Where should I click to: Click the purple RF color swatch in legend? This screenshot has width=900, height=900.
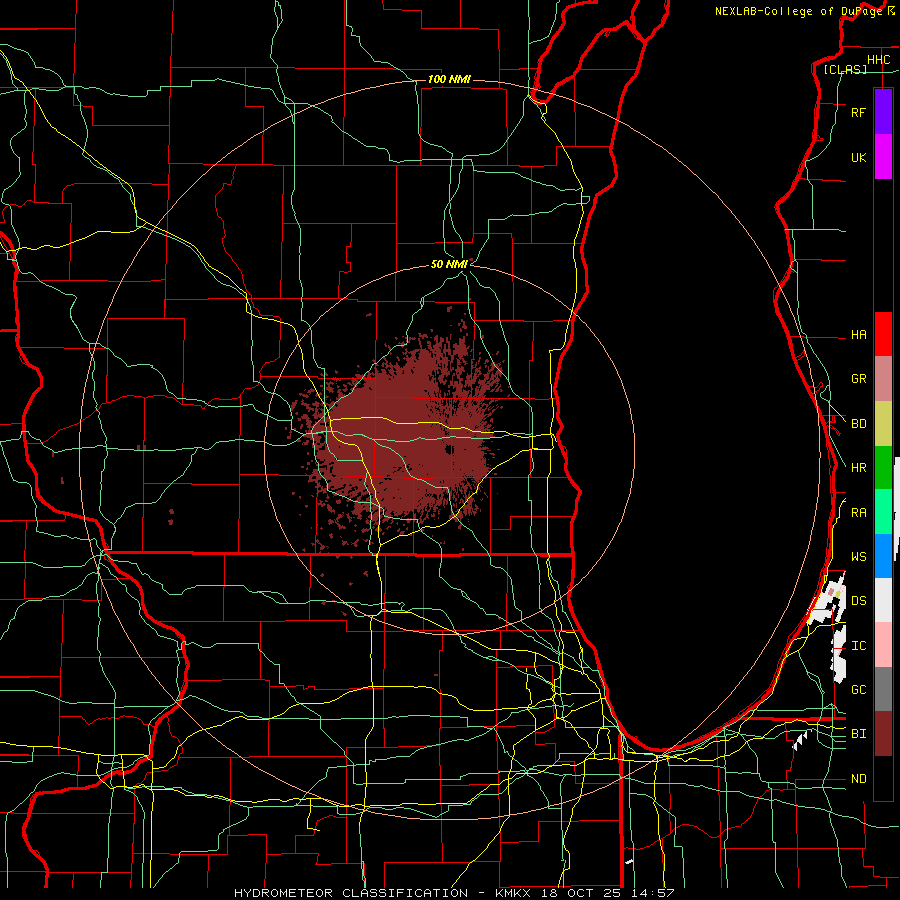pyautogui.click(x=883, y=112)
